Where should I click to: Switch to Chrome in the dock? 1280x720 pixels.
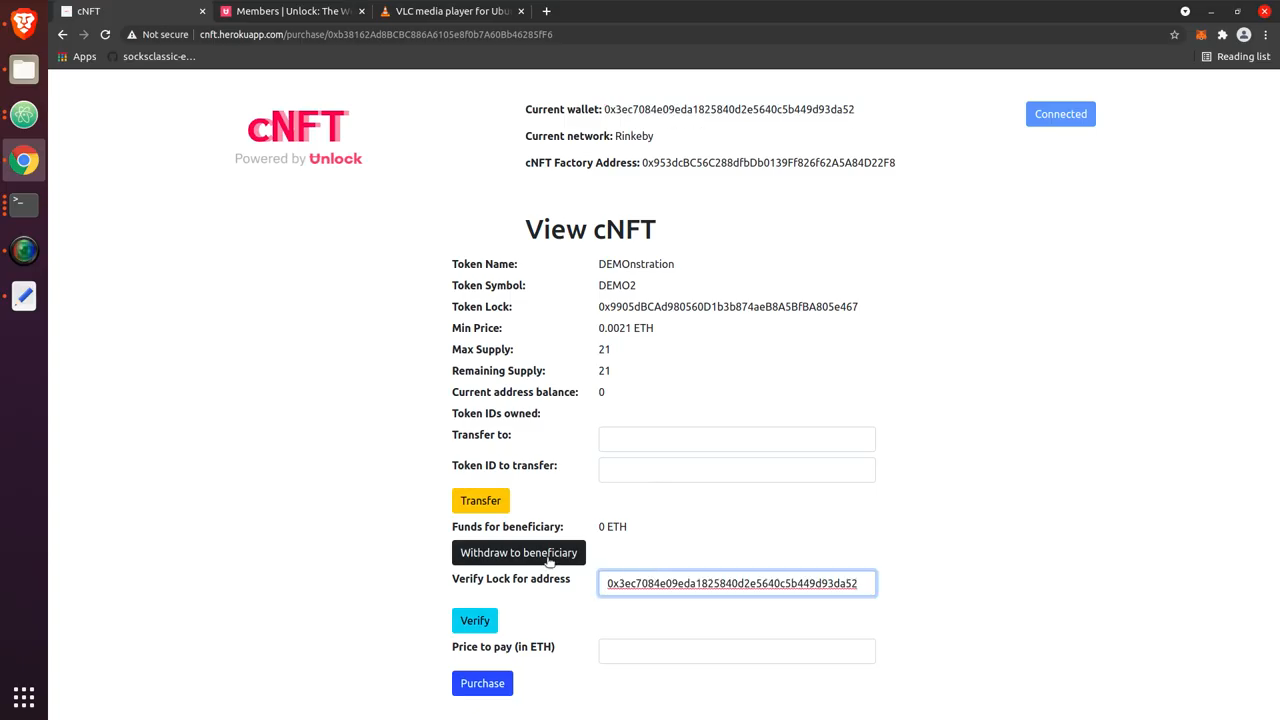pos(24,160)
